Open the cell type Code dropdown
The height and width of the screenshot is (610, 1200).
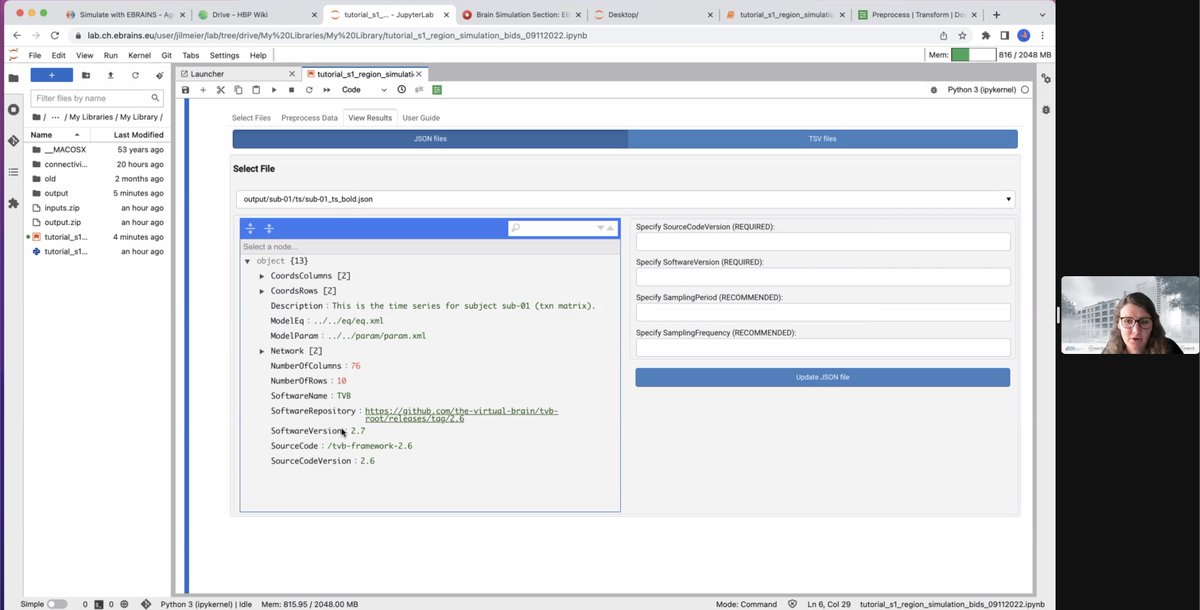pyautogui.click(x=364, y=90)
